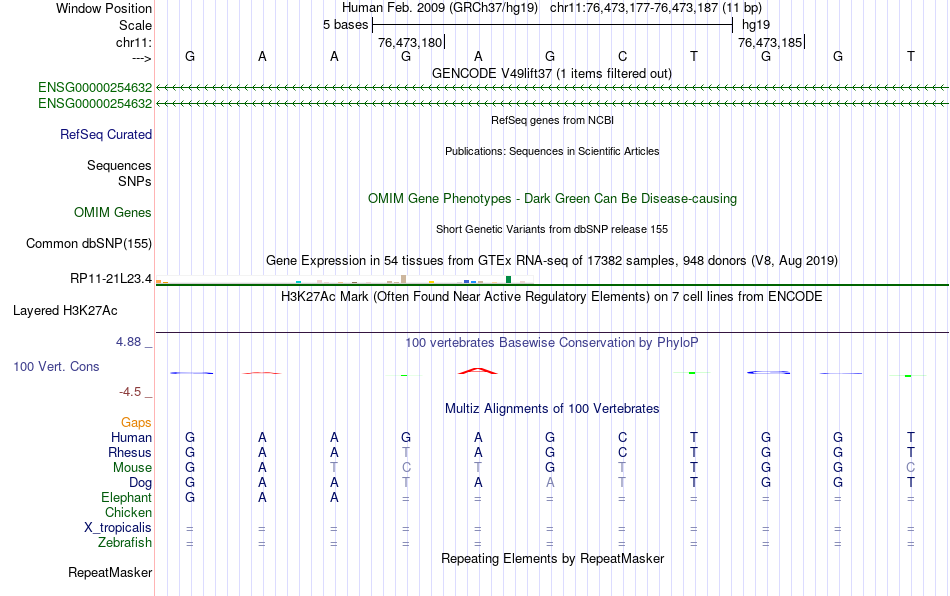The image size is (950, 596).
Task: Click Multiz Alignments of 100 Vertebrates title
Action: [552, 409]
